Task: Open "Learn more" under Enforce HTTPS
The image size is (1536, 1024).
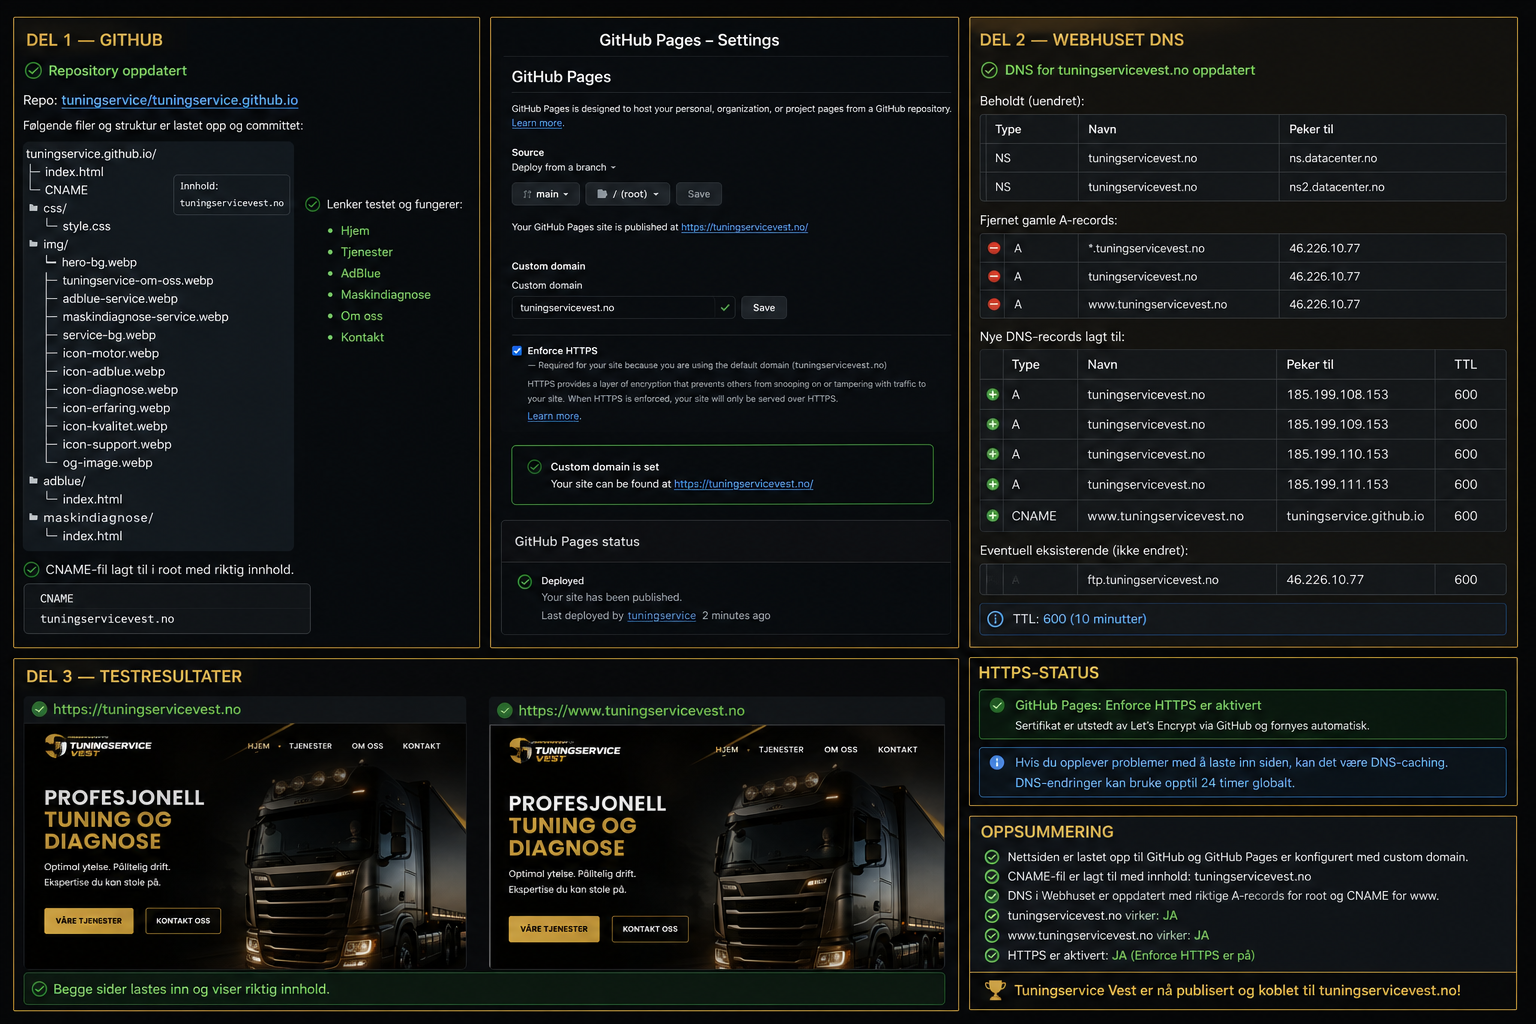Action: coord(553,416)
